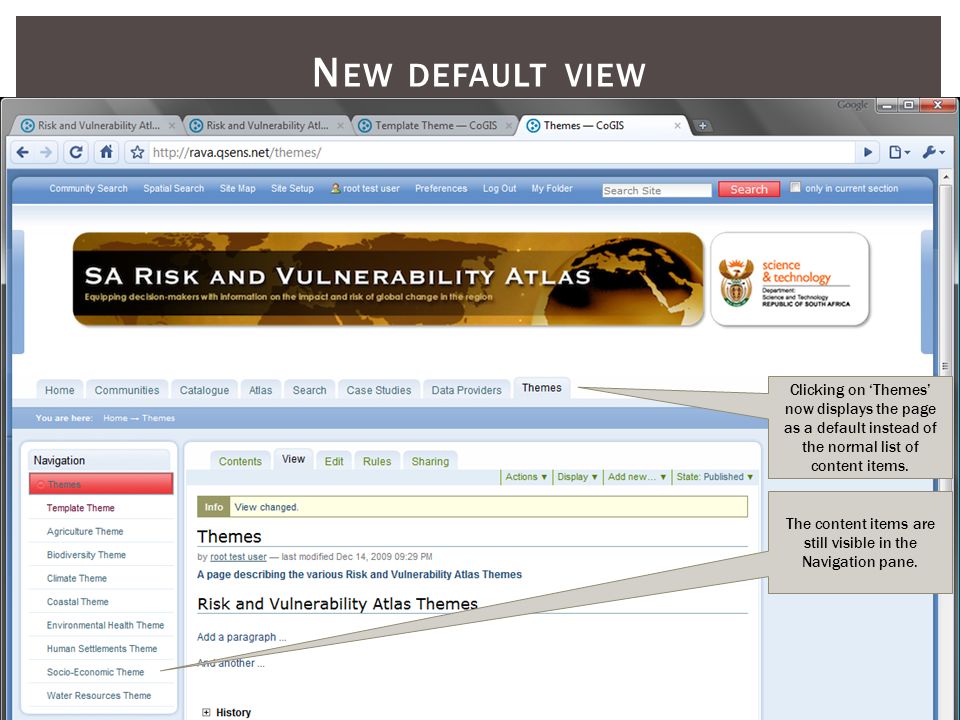Reload the page with the refresh icon

[x=76, y=152]
